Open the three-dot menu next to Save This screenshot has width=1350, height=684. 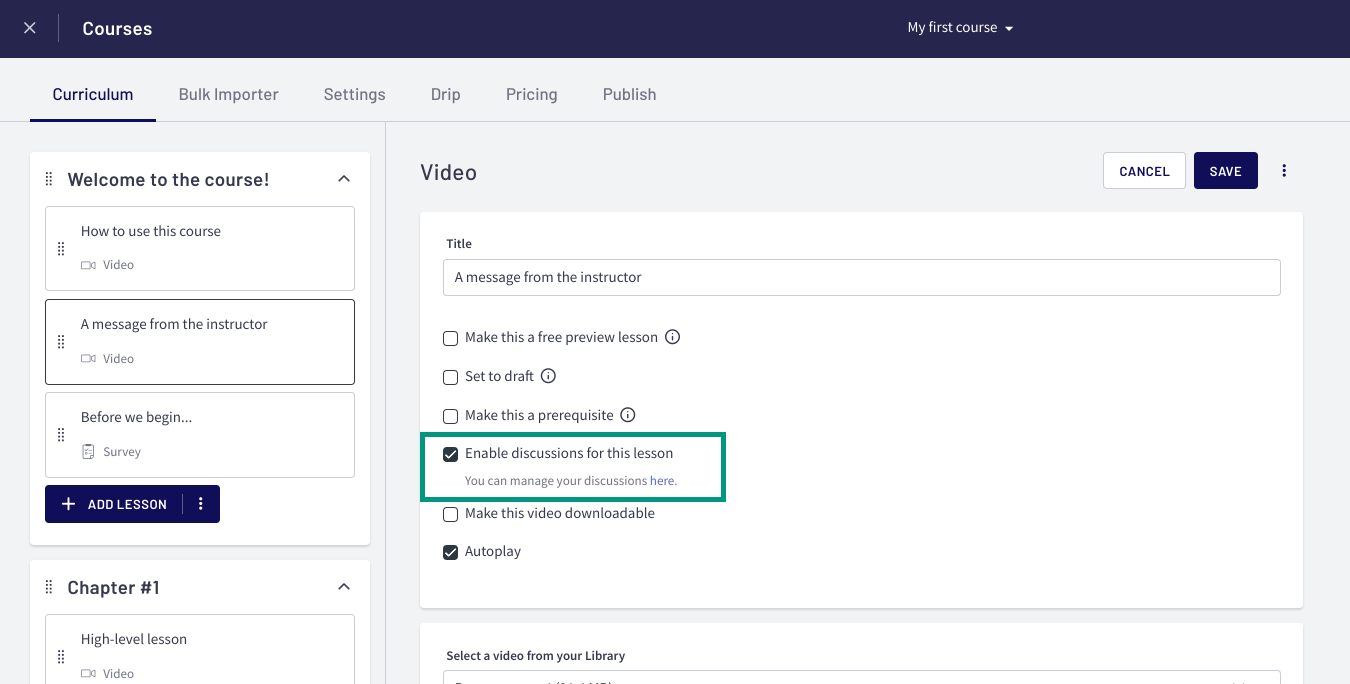(1284, 171)
